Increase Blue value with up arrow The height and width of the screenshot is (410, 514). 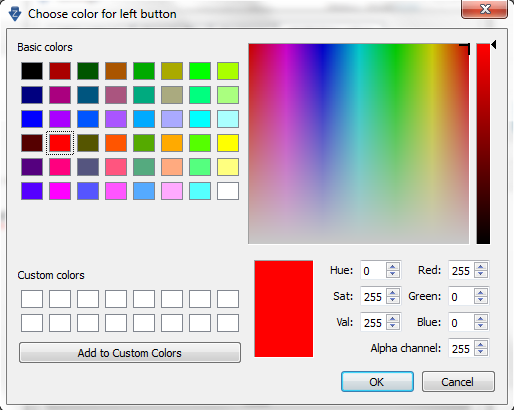pyautogui.click(x=481, y=319)
